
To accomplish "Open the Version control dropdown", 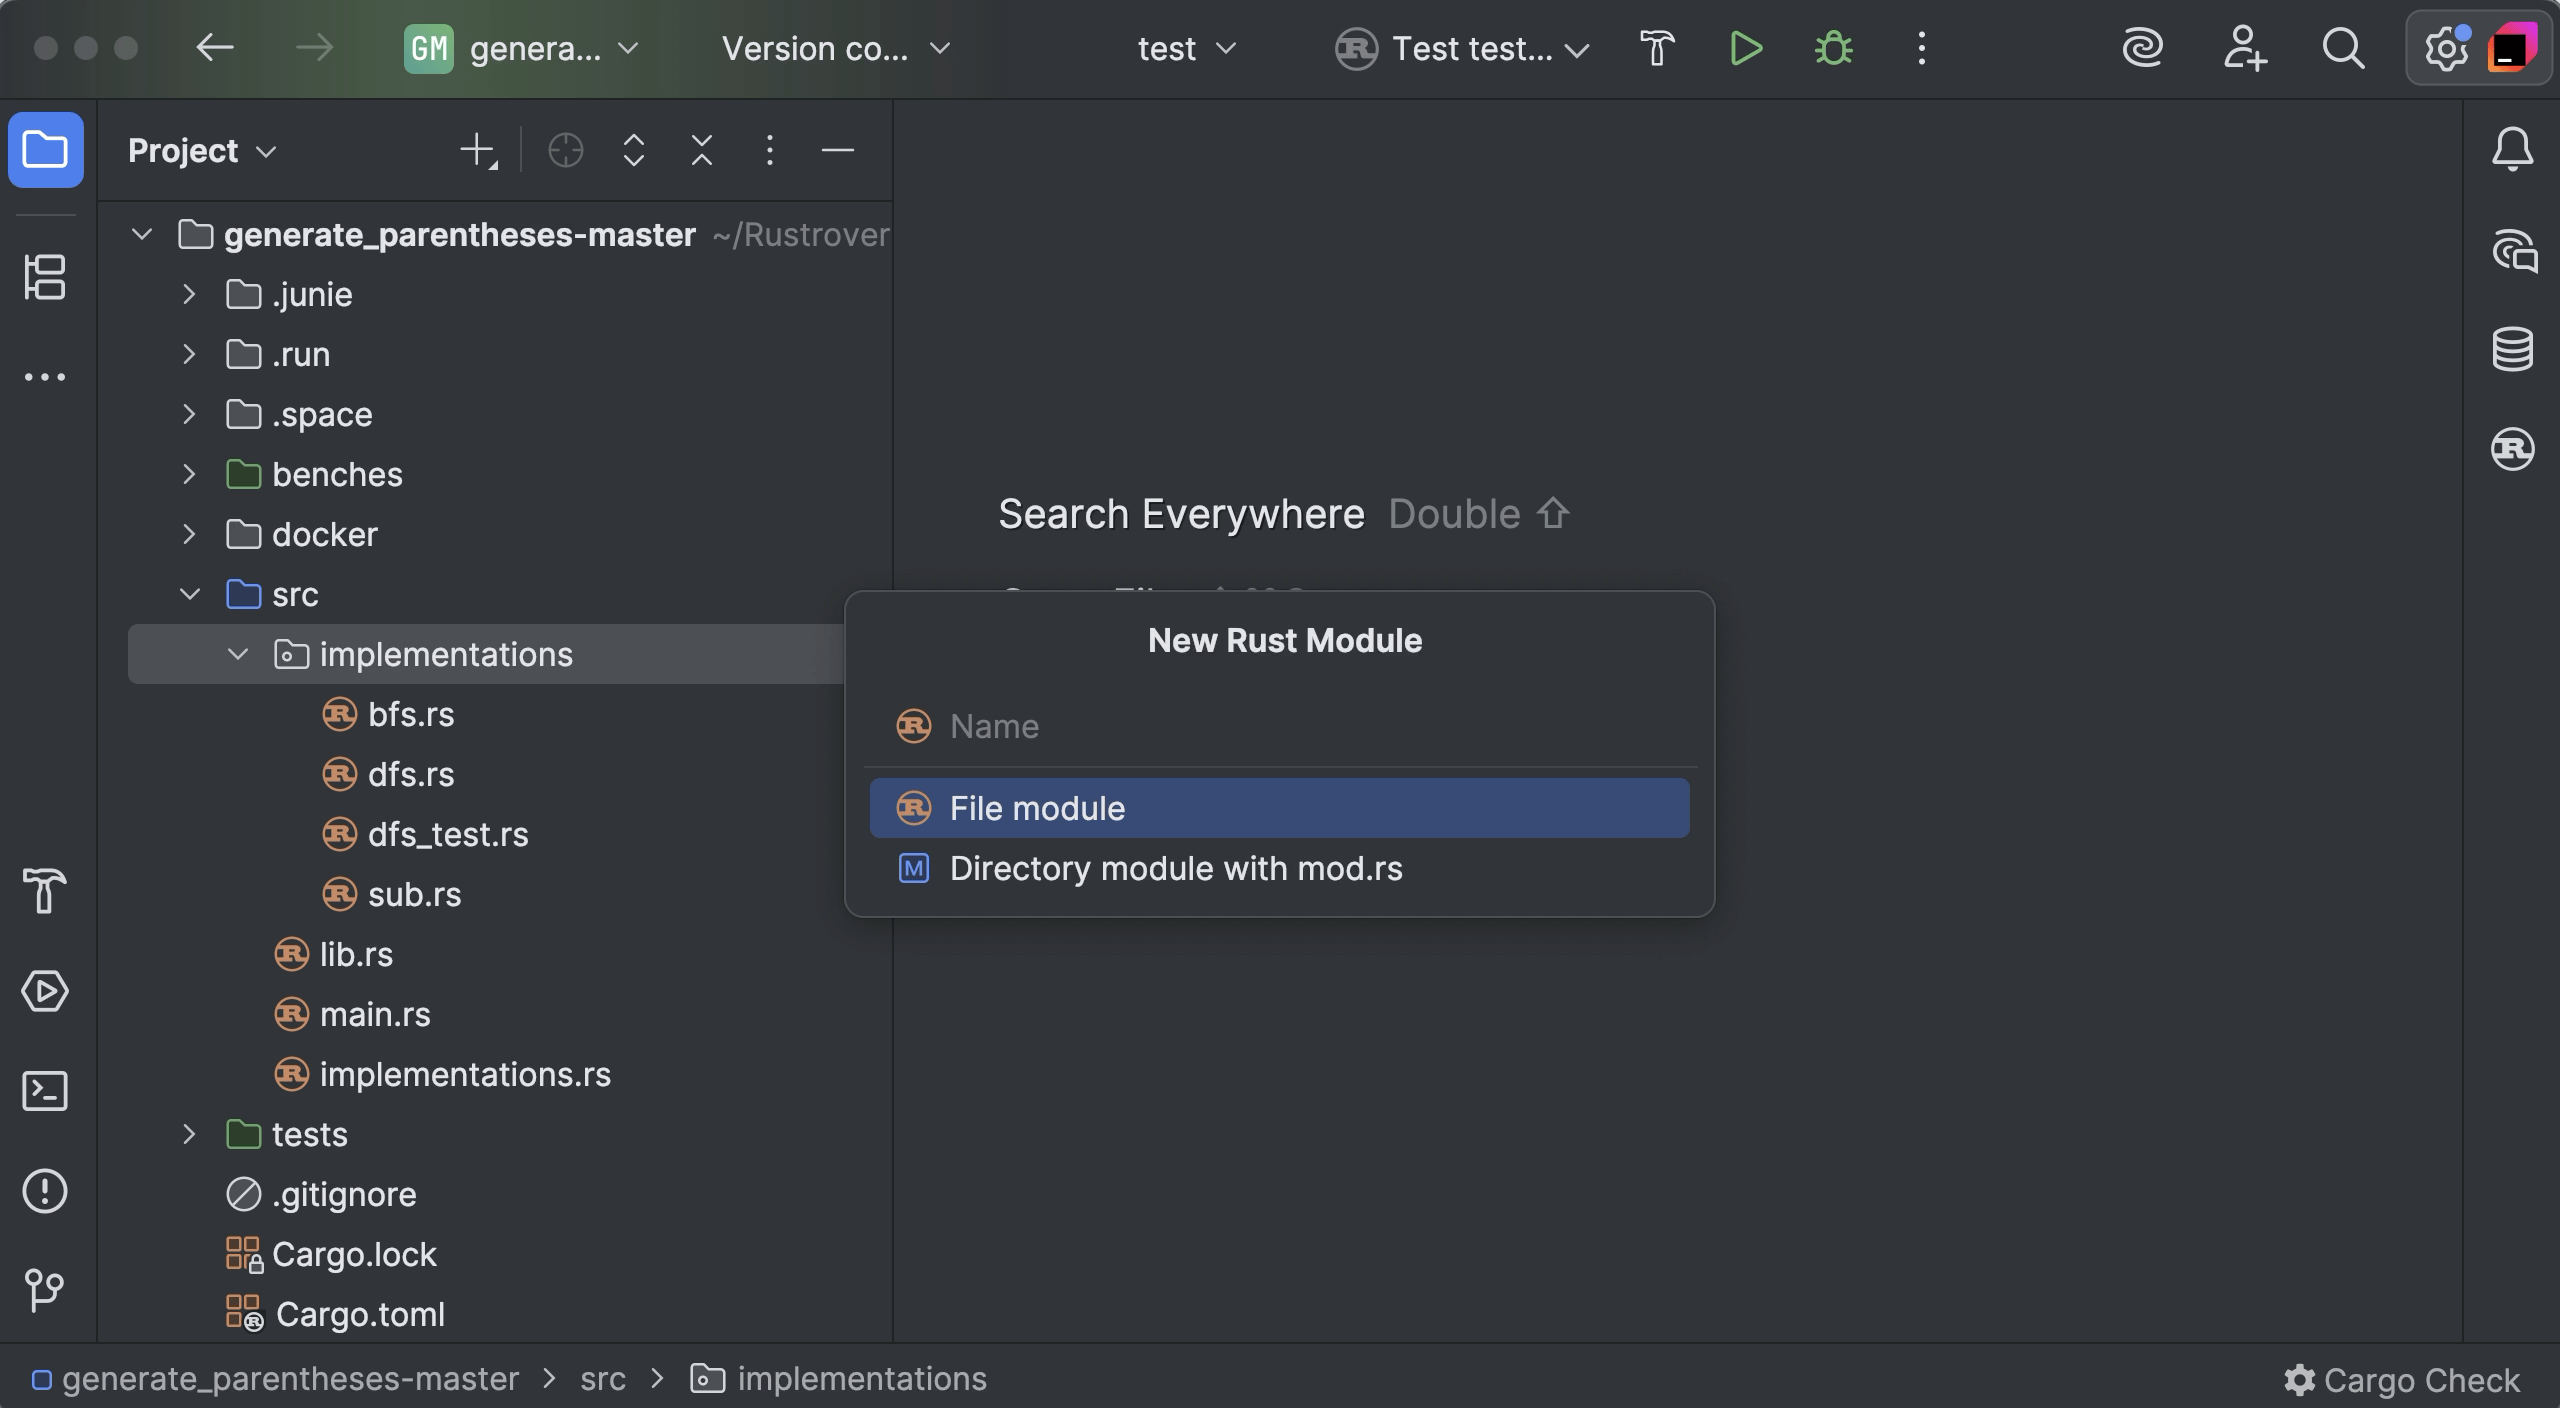I will click(x=835, y=48).
